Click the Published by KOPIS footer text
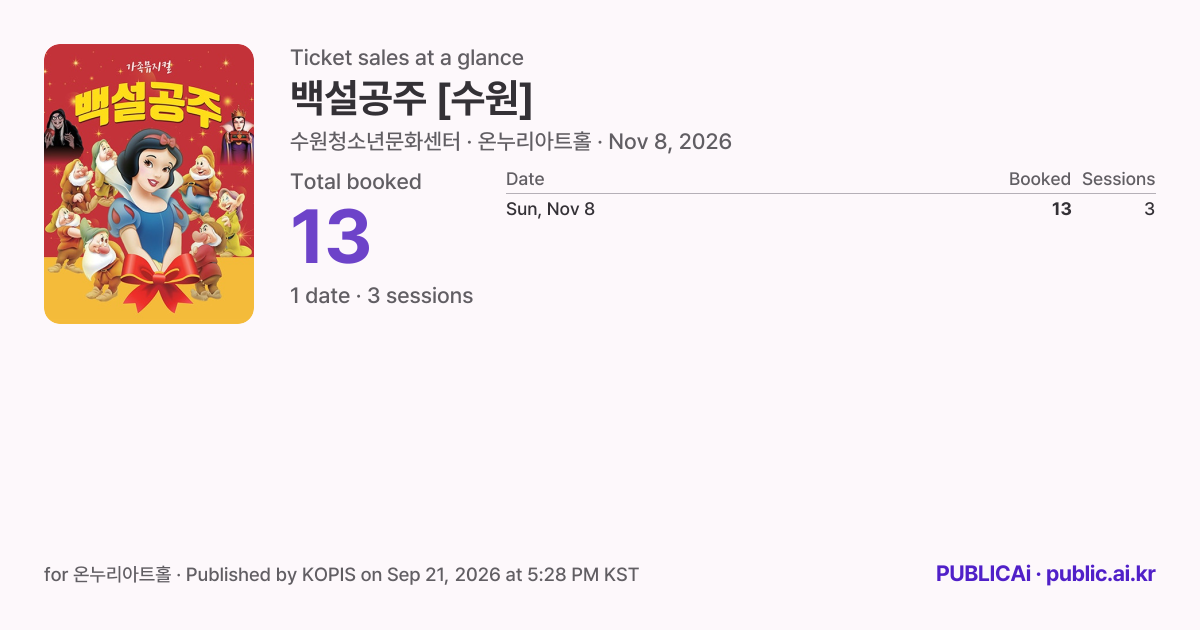1200x630 pixels. 271,575
